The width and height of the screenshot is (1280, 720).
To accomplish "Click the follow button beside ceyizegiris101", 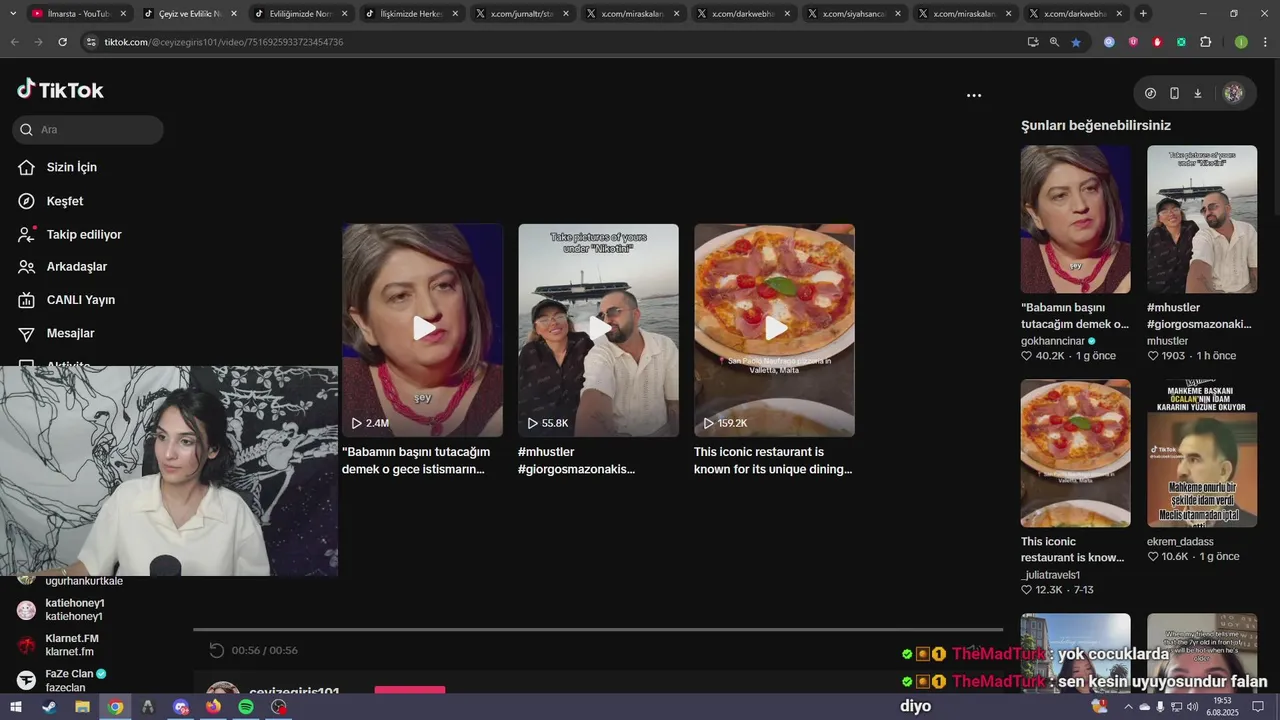I will [x=410, y=691].
